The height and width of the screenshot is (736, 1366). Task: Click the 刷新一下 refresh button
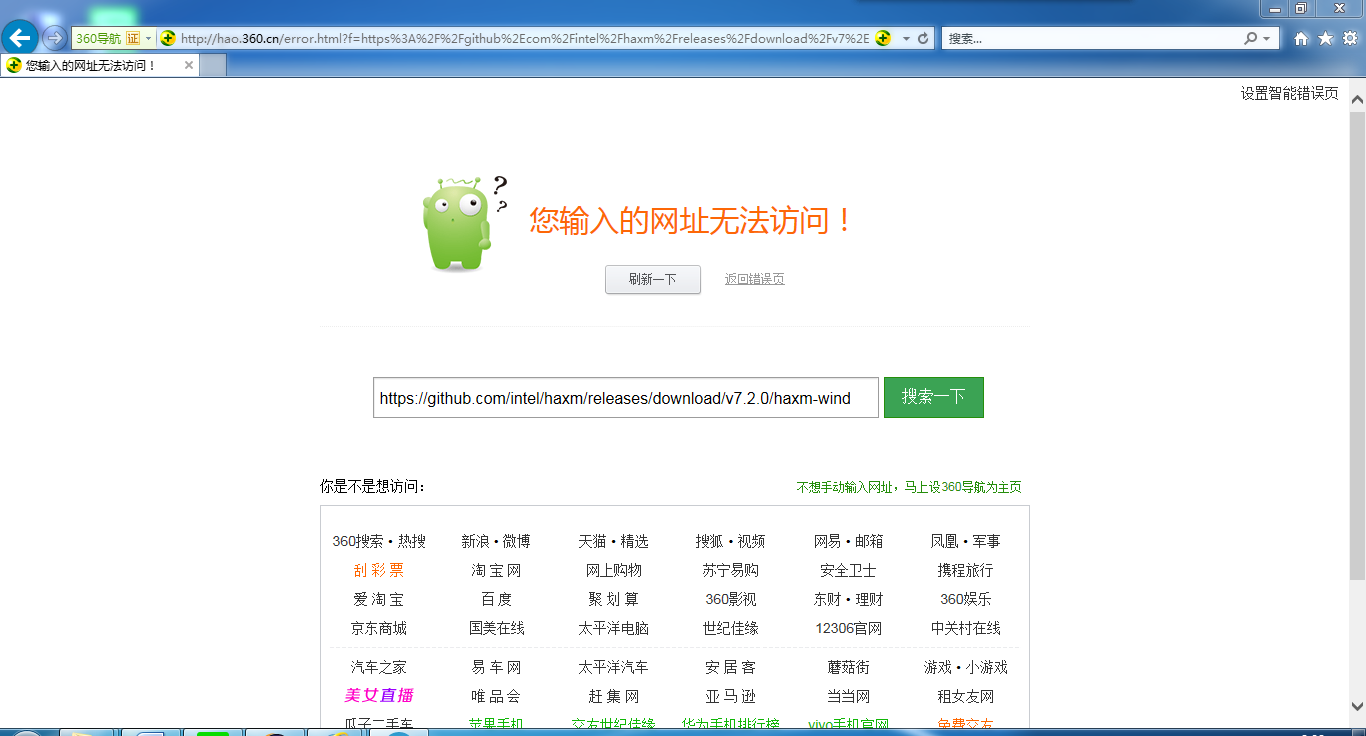tap(653, 280)
